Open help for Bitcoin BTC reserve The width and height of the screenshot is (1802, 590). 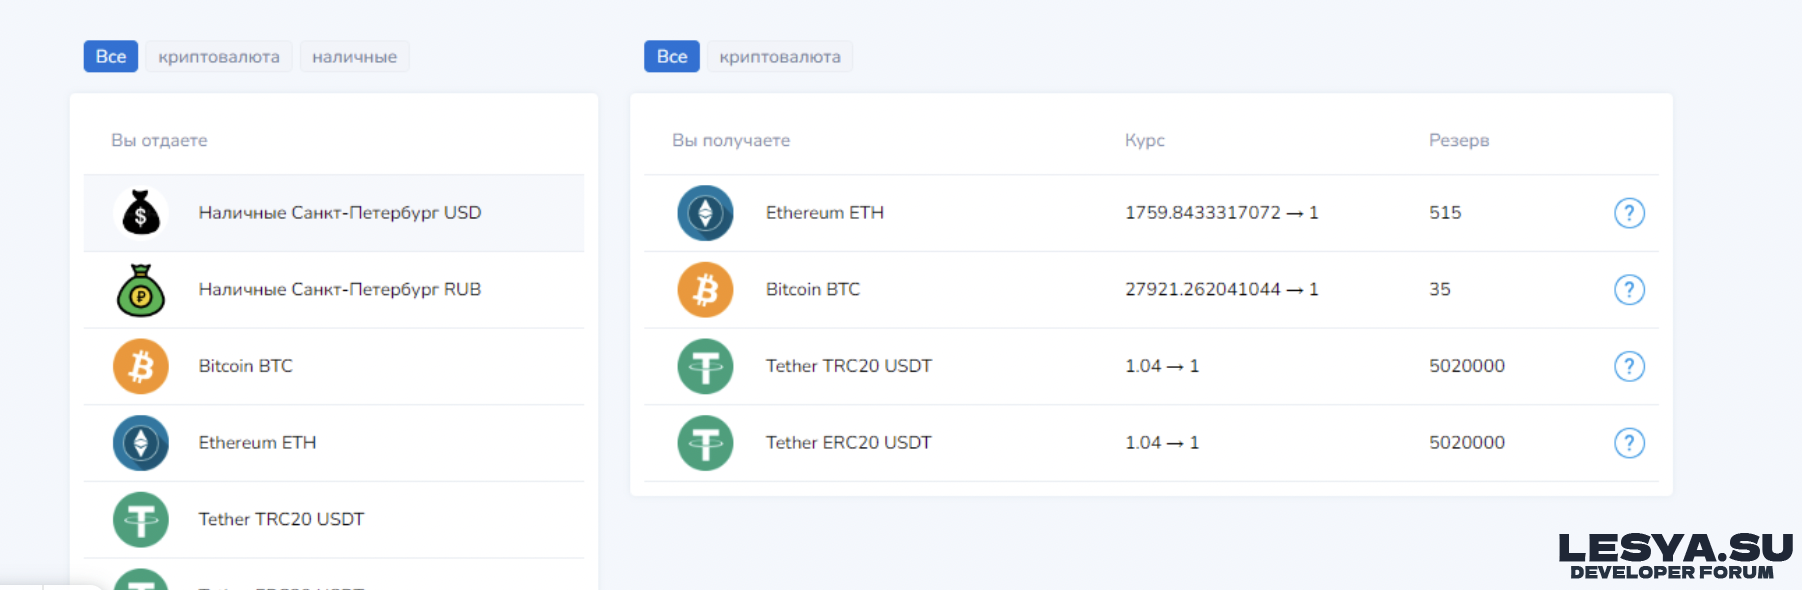[1629, 290]
